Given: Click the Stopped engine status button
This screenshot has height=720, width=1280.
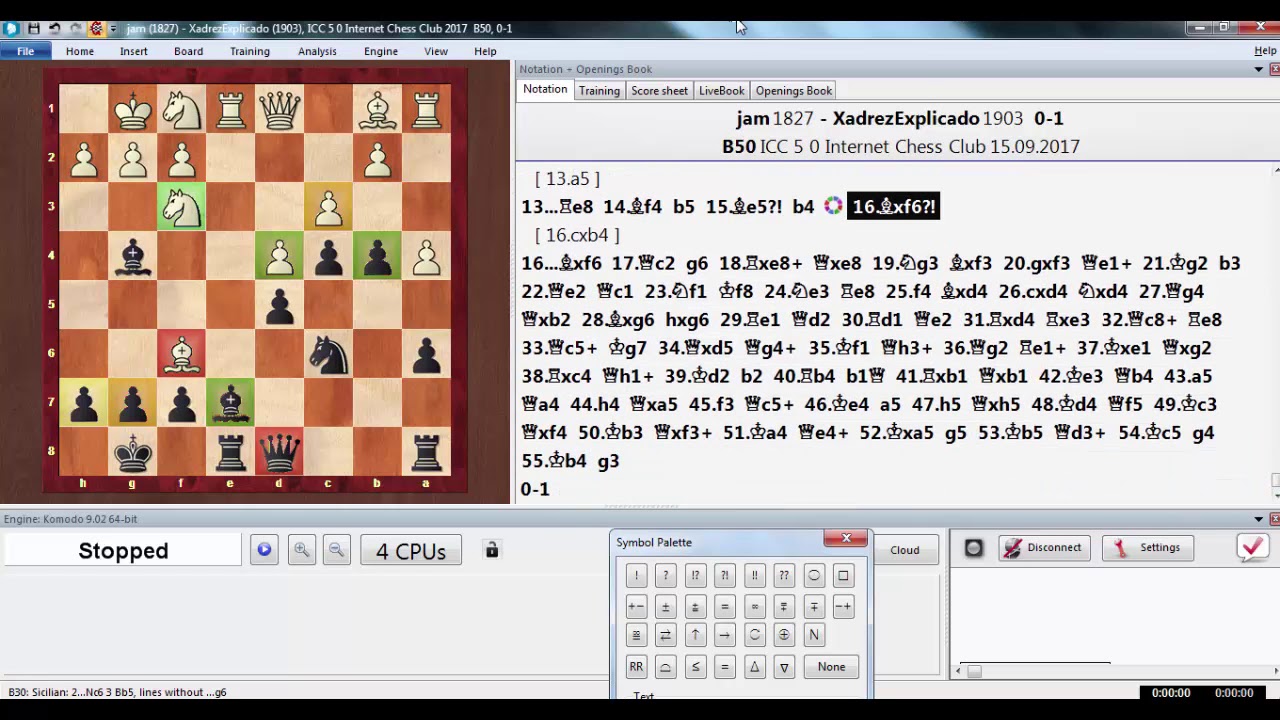Looking at the screenshot, I should [x=123, y=551].
